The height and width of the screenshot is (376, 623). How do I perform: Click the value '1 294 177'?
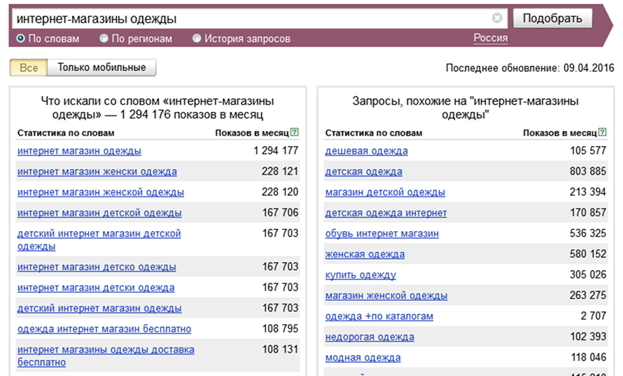point(276,151)
